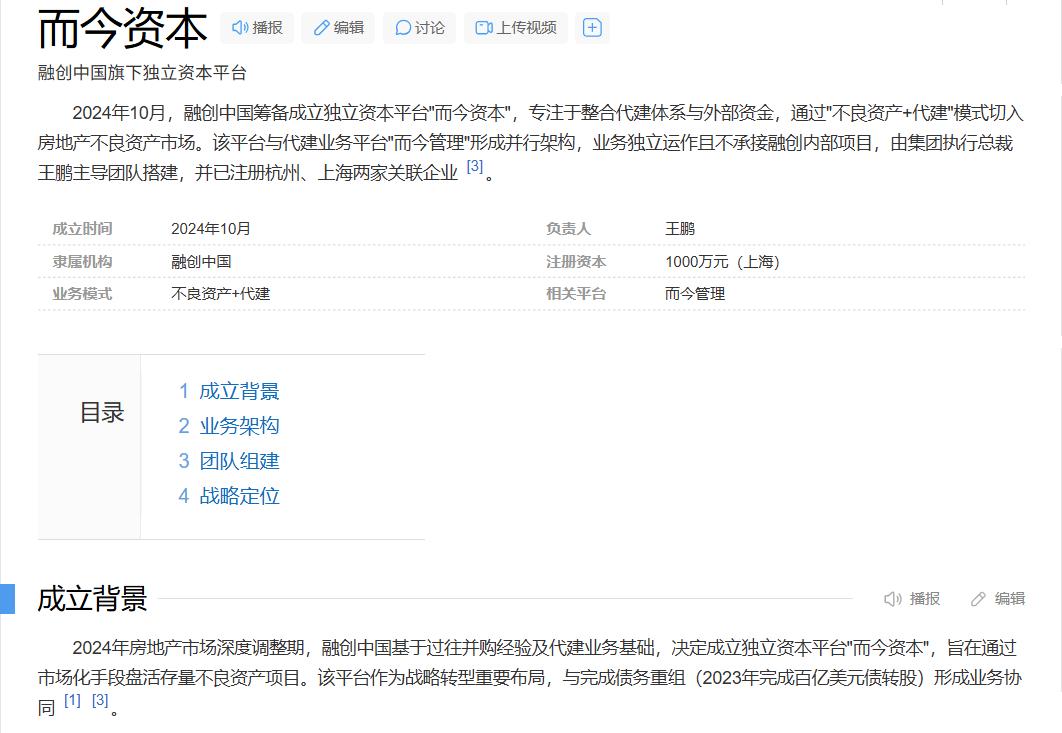Jump to 1 成立背景 in contents
The height and width of the screenshot is (733, 1062).
point(229,391)
